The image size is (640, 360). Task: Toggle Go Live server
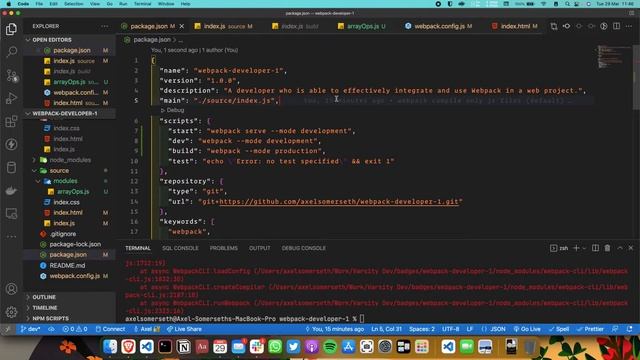(x=527, y=329)
